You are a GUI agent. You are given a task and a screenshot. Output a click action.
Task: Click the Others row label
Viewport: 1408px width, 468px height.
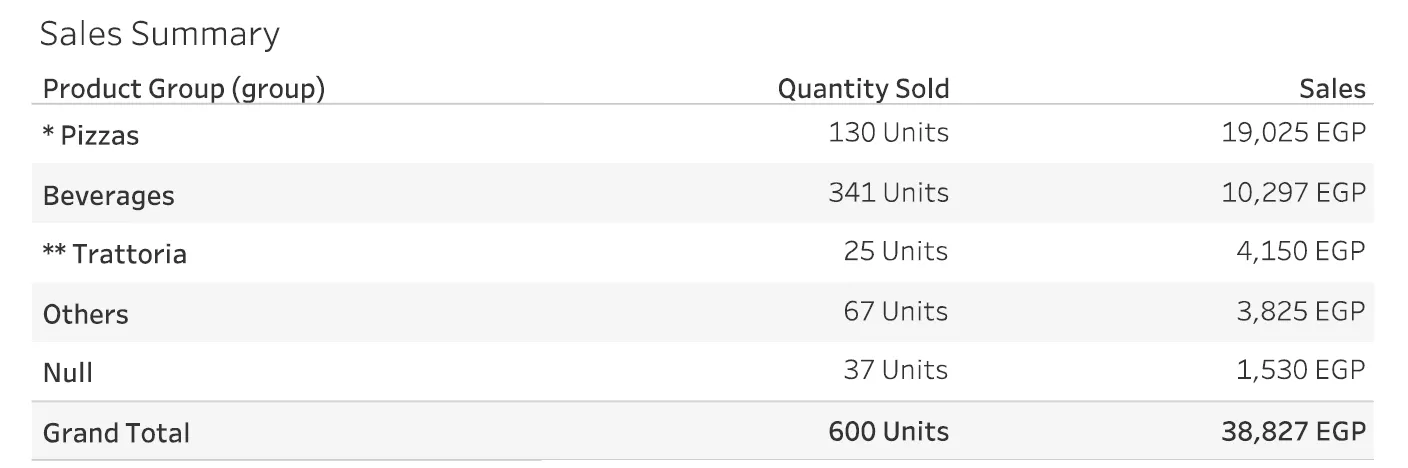86,314
